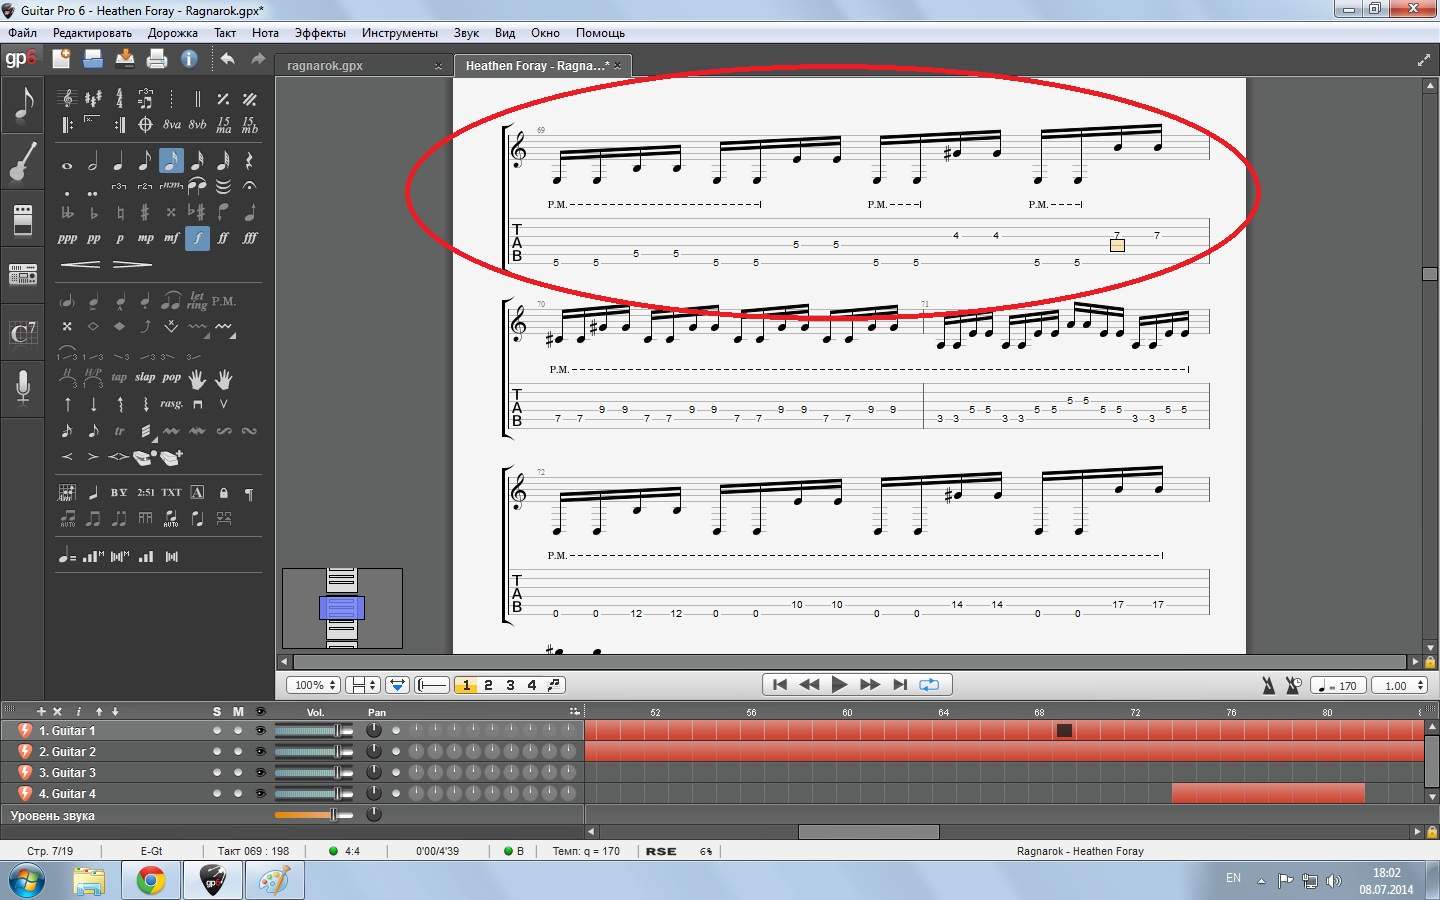
Task: Add a new track with plus button
Action: 41,711
